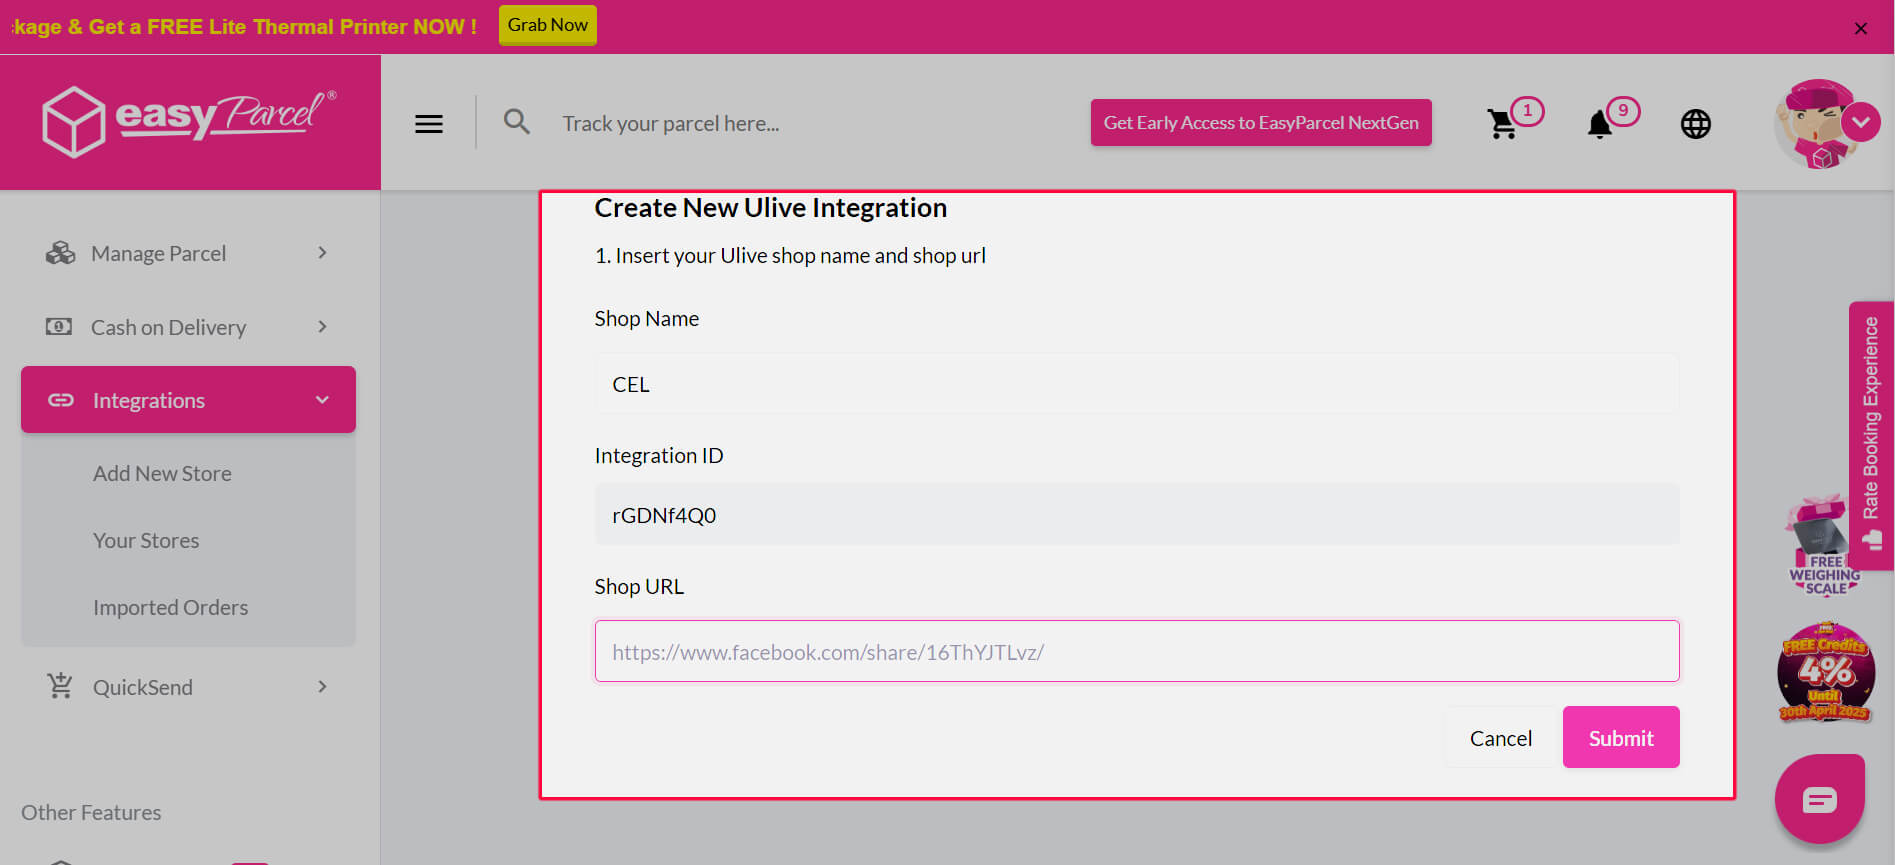Click the Shop Name field
The image size is (1895, 865).
click(1137, 384)
